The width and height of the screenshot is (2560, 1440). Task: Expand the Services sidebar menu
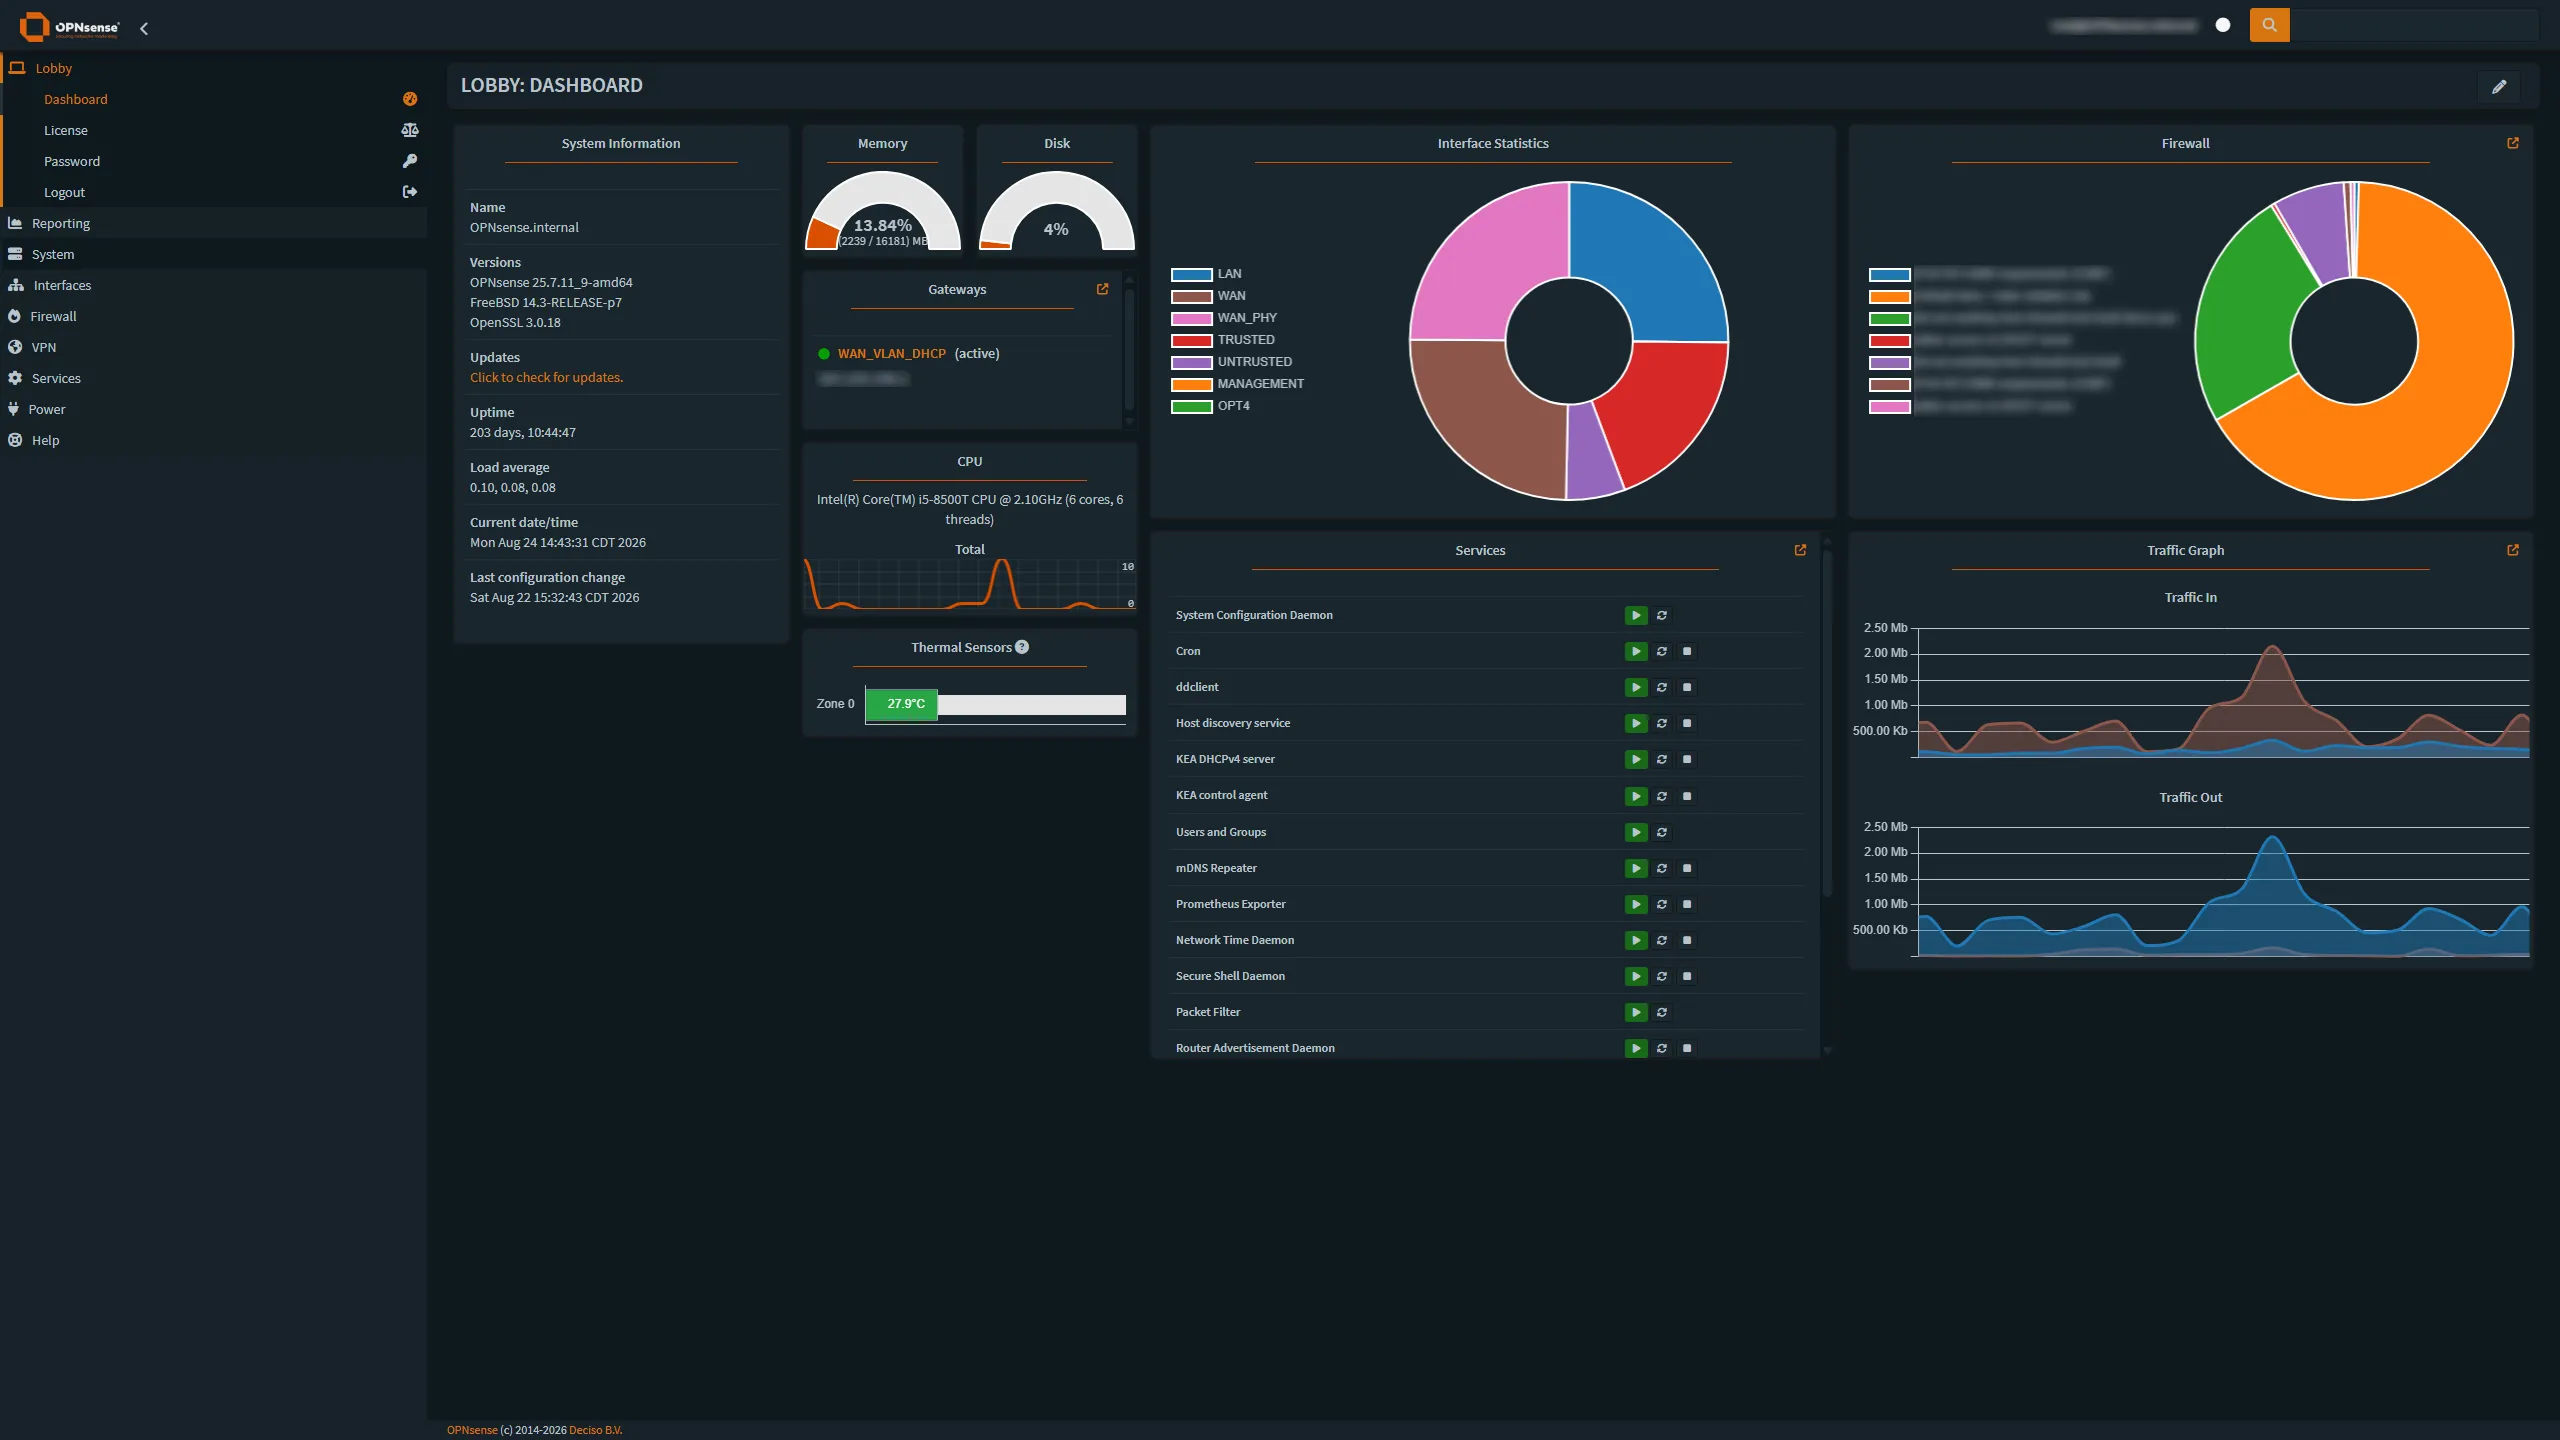(213, 378)
